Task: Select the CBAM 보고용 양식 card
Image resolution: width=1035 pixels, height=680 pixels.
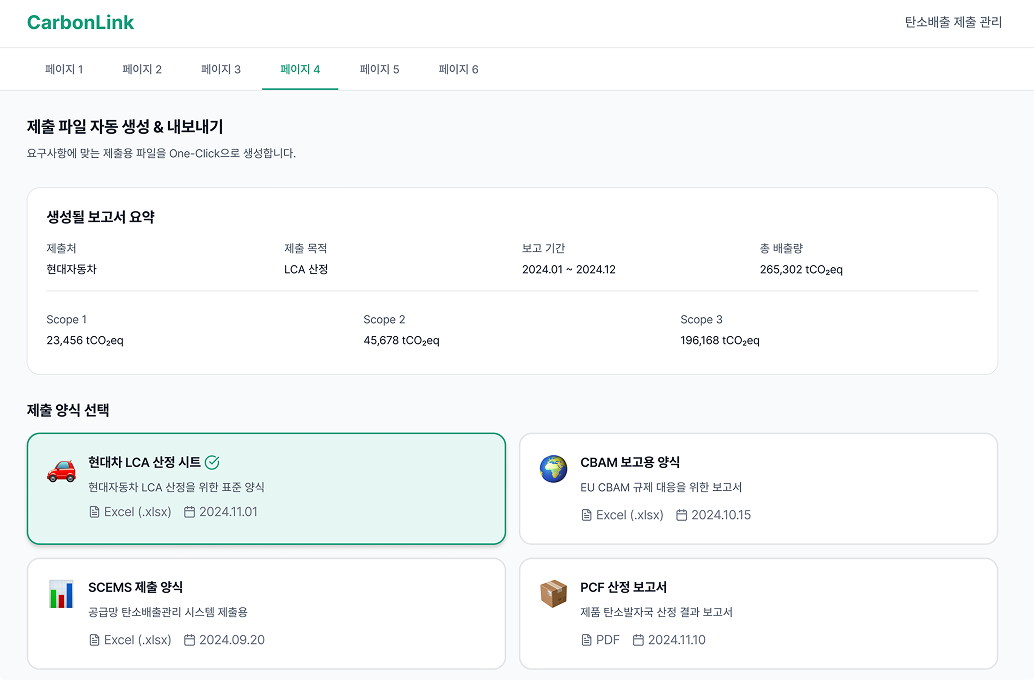Action: point(758,489)
